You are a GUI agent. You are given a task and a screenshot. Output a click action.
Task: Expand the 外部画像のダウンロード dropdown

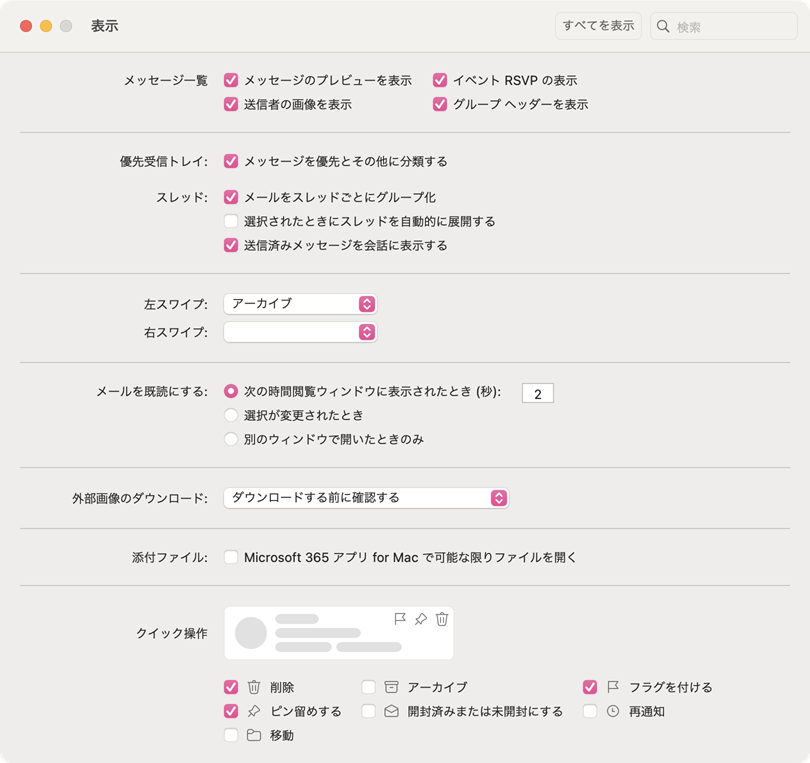(366, 497)
